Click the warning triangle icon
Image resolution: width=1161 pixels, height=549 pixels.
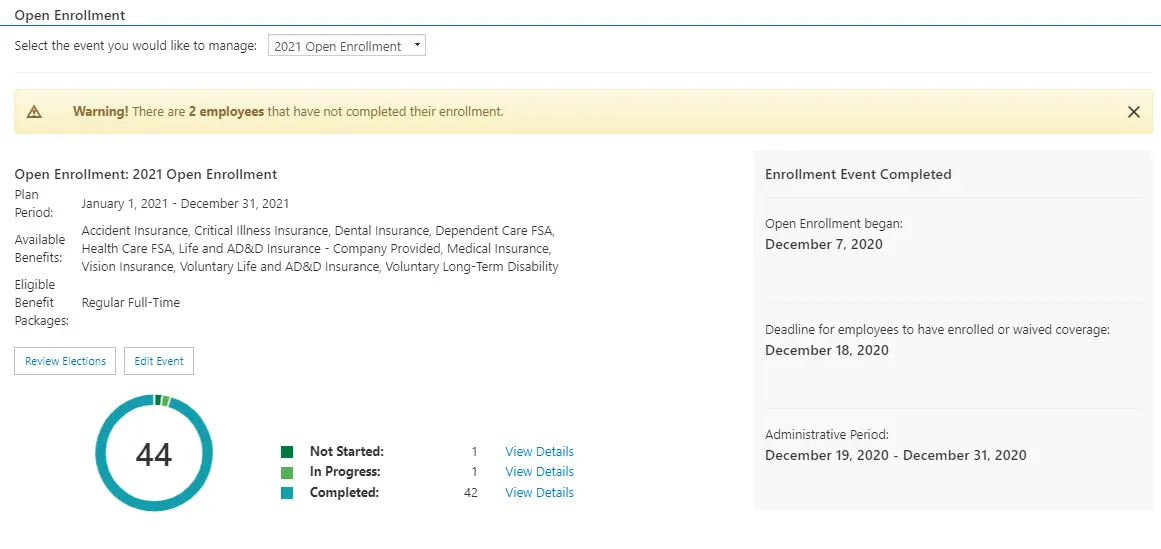[34, 112]
